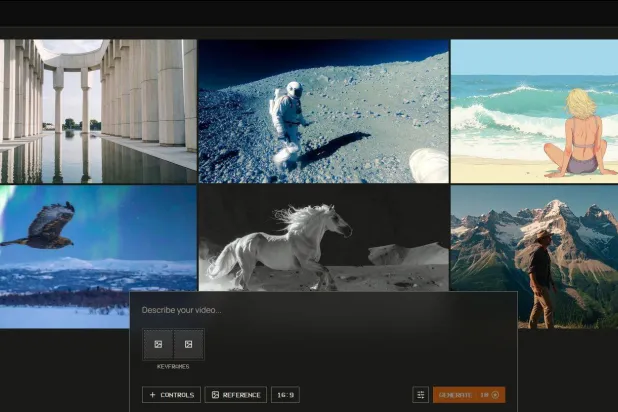Click the plus icon on Controls
This screenshot has height=412, width=618.
pyautogui.click(x=152, y=395)
